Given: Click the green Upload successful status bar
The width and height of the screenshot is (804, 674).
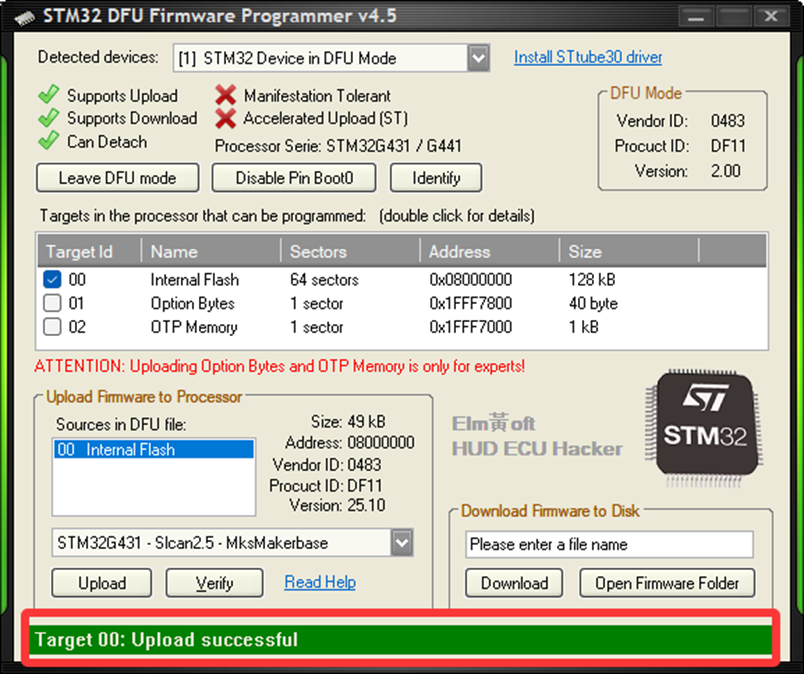Looking at the screenshot, I should [x=400, y=640].
